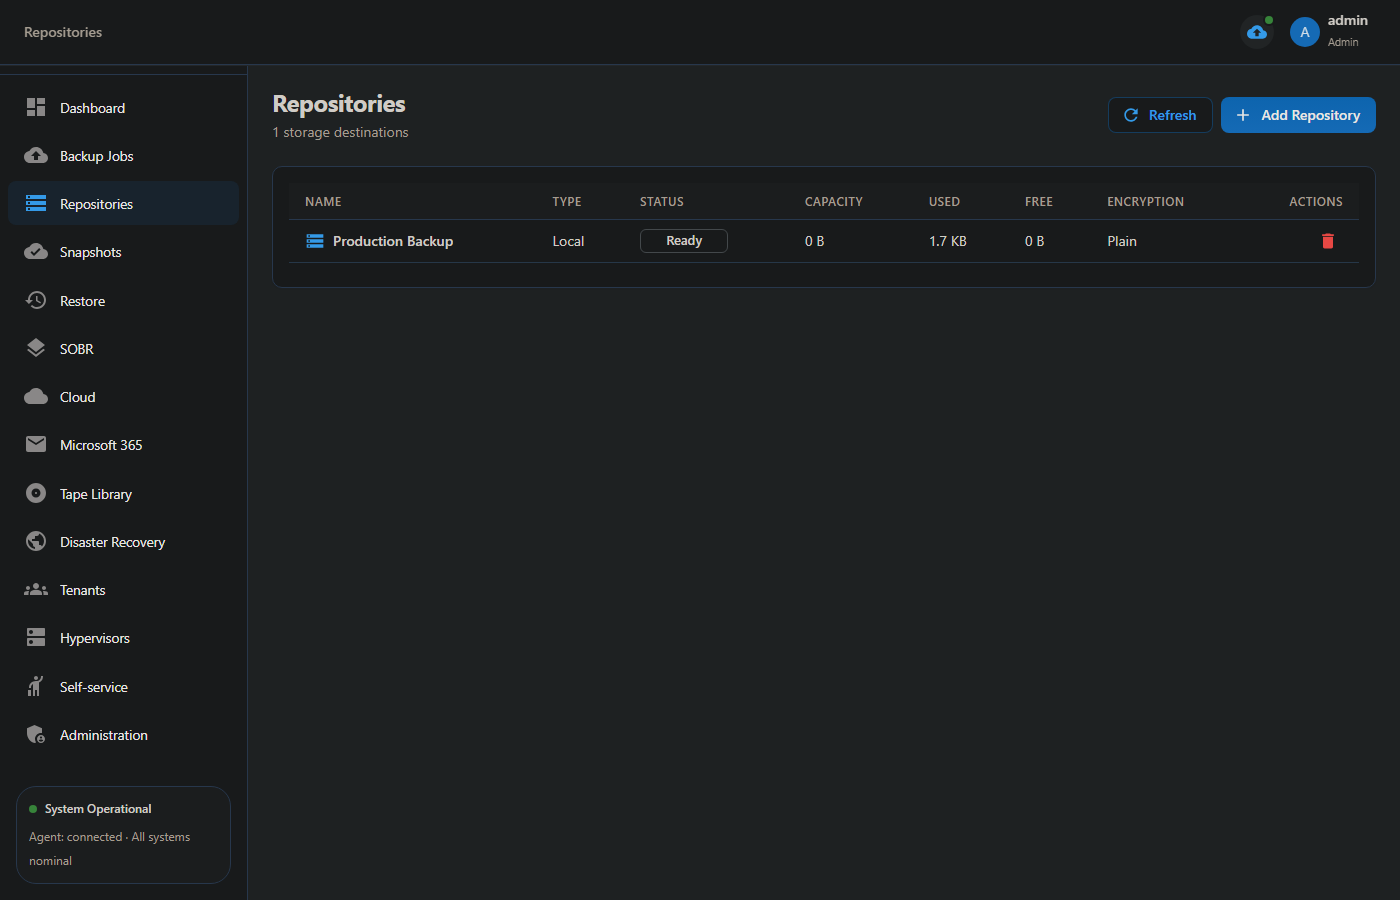The height and width of the screenshot is (900, 1400).
Task: Click the Repositories breadcrumb title in header
Action: point(63,32)
